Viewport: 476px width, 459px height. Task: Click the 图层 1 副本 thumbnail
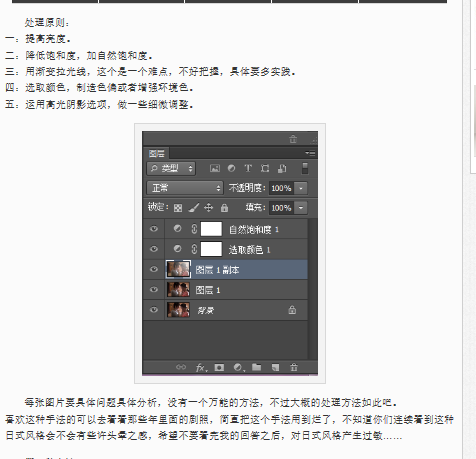pyautogui.click(x=178, y=269)
